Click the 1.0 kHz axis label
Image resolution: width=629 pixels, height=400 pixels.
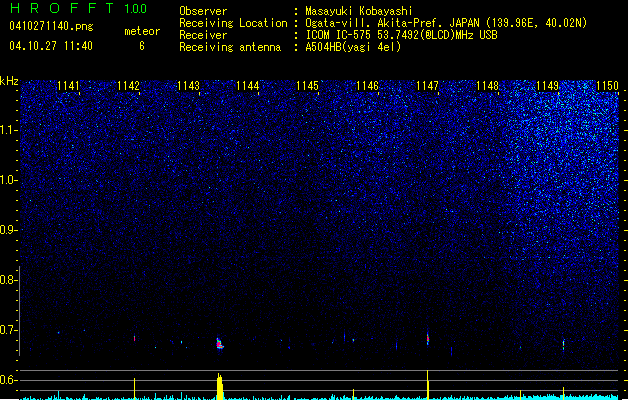8,180
